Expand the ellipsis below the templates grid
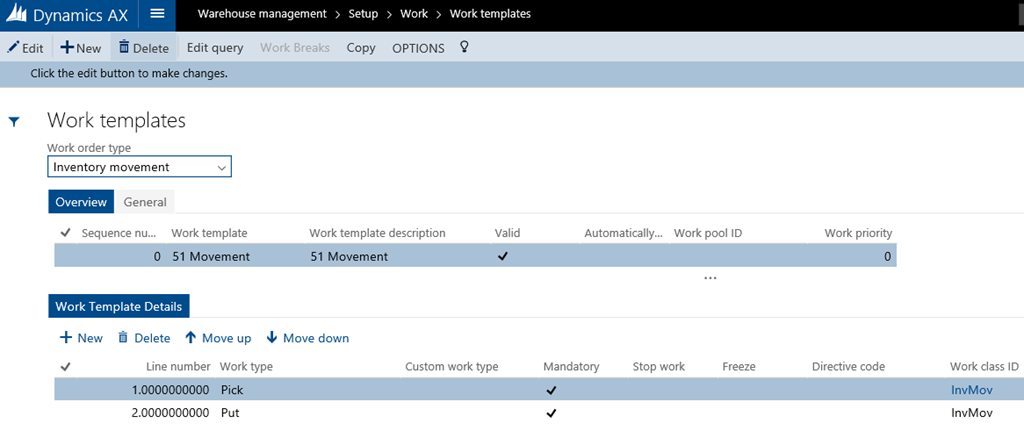Image resolution: width=1024 pixels, height=431 pixels. pos(710,278)
